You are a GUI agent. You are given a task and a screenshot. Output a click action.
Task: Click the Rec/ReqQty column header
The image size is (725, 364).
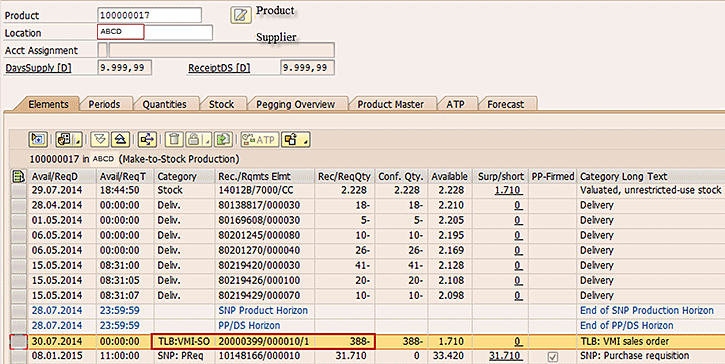[344, 176]
